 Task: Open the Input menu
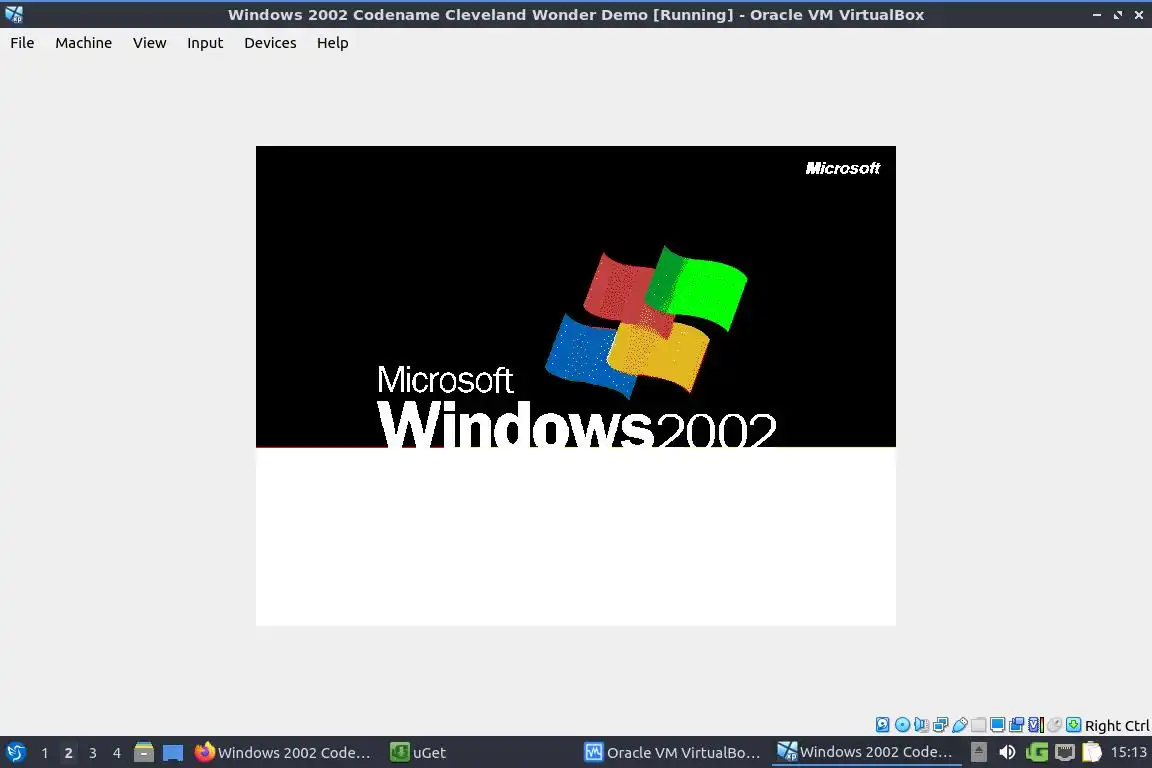(205, 43)
